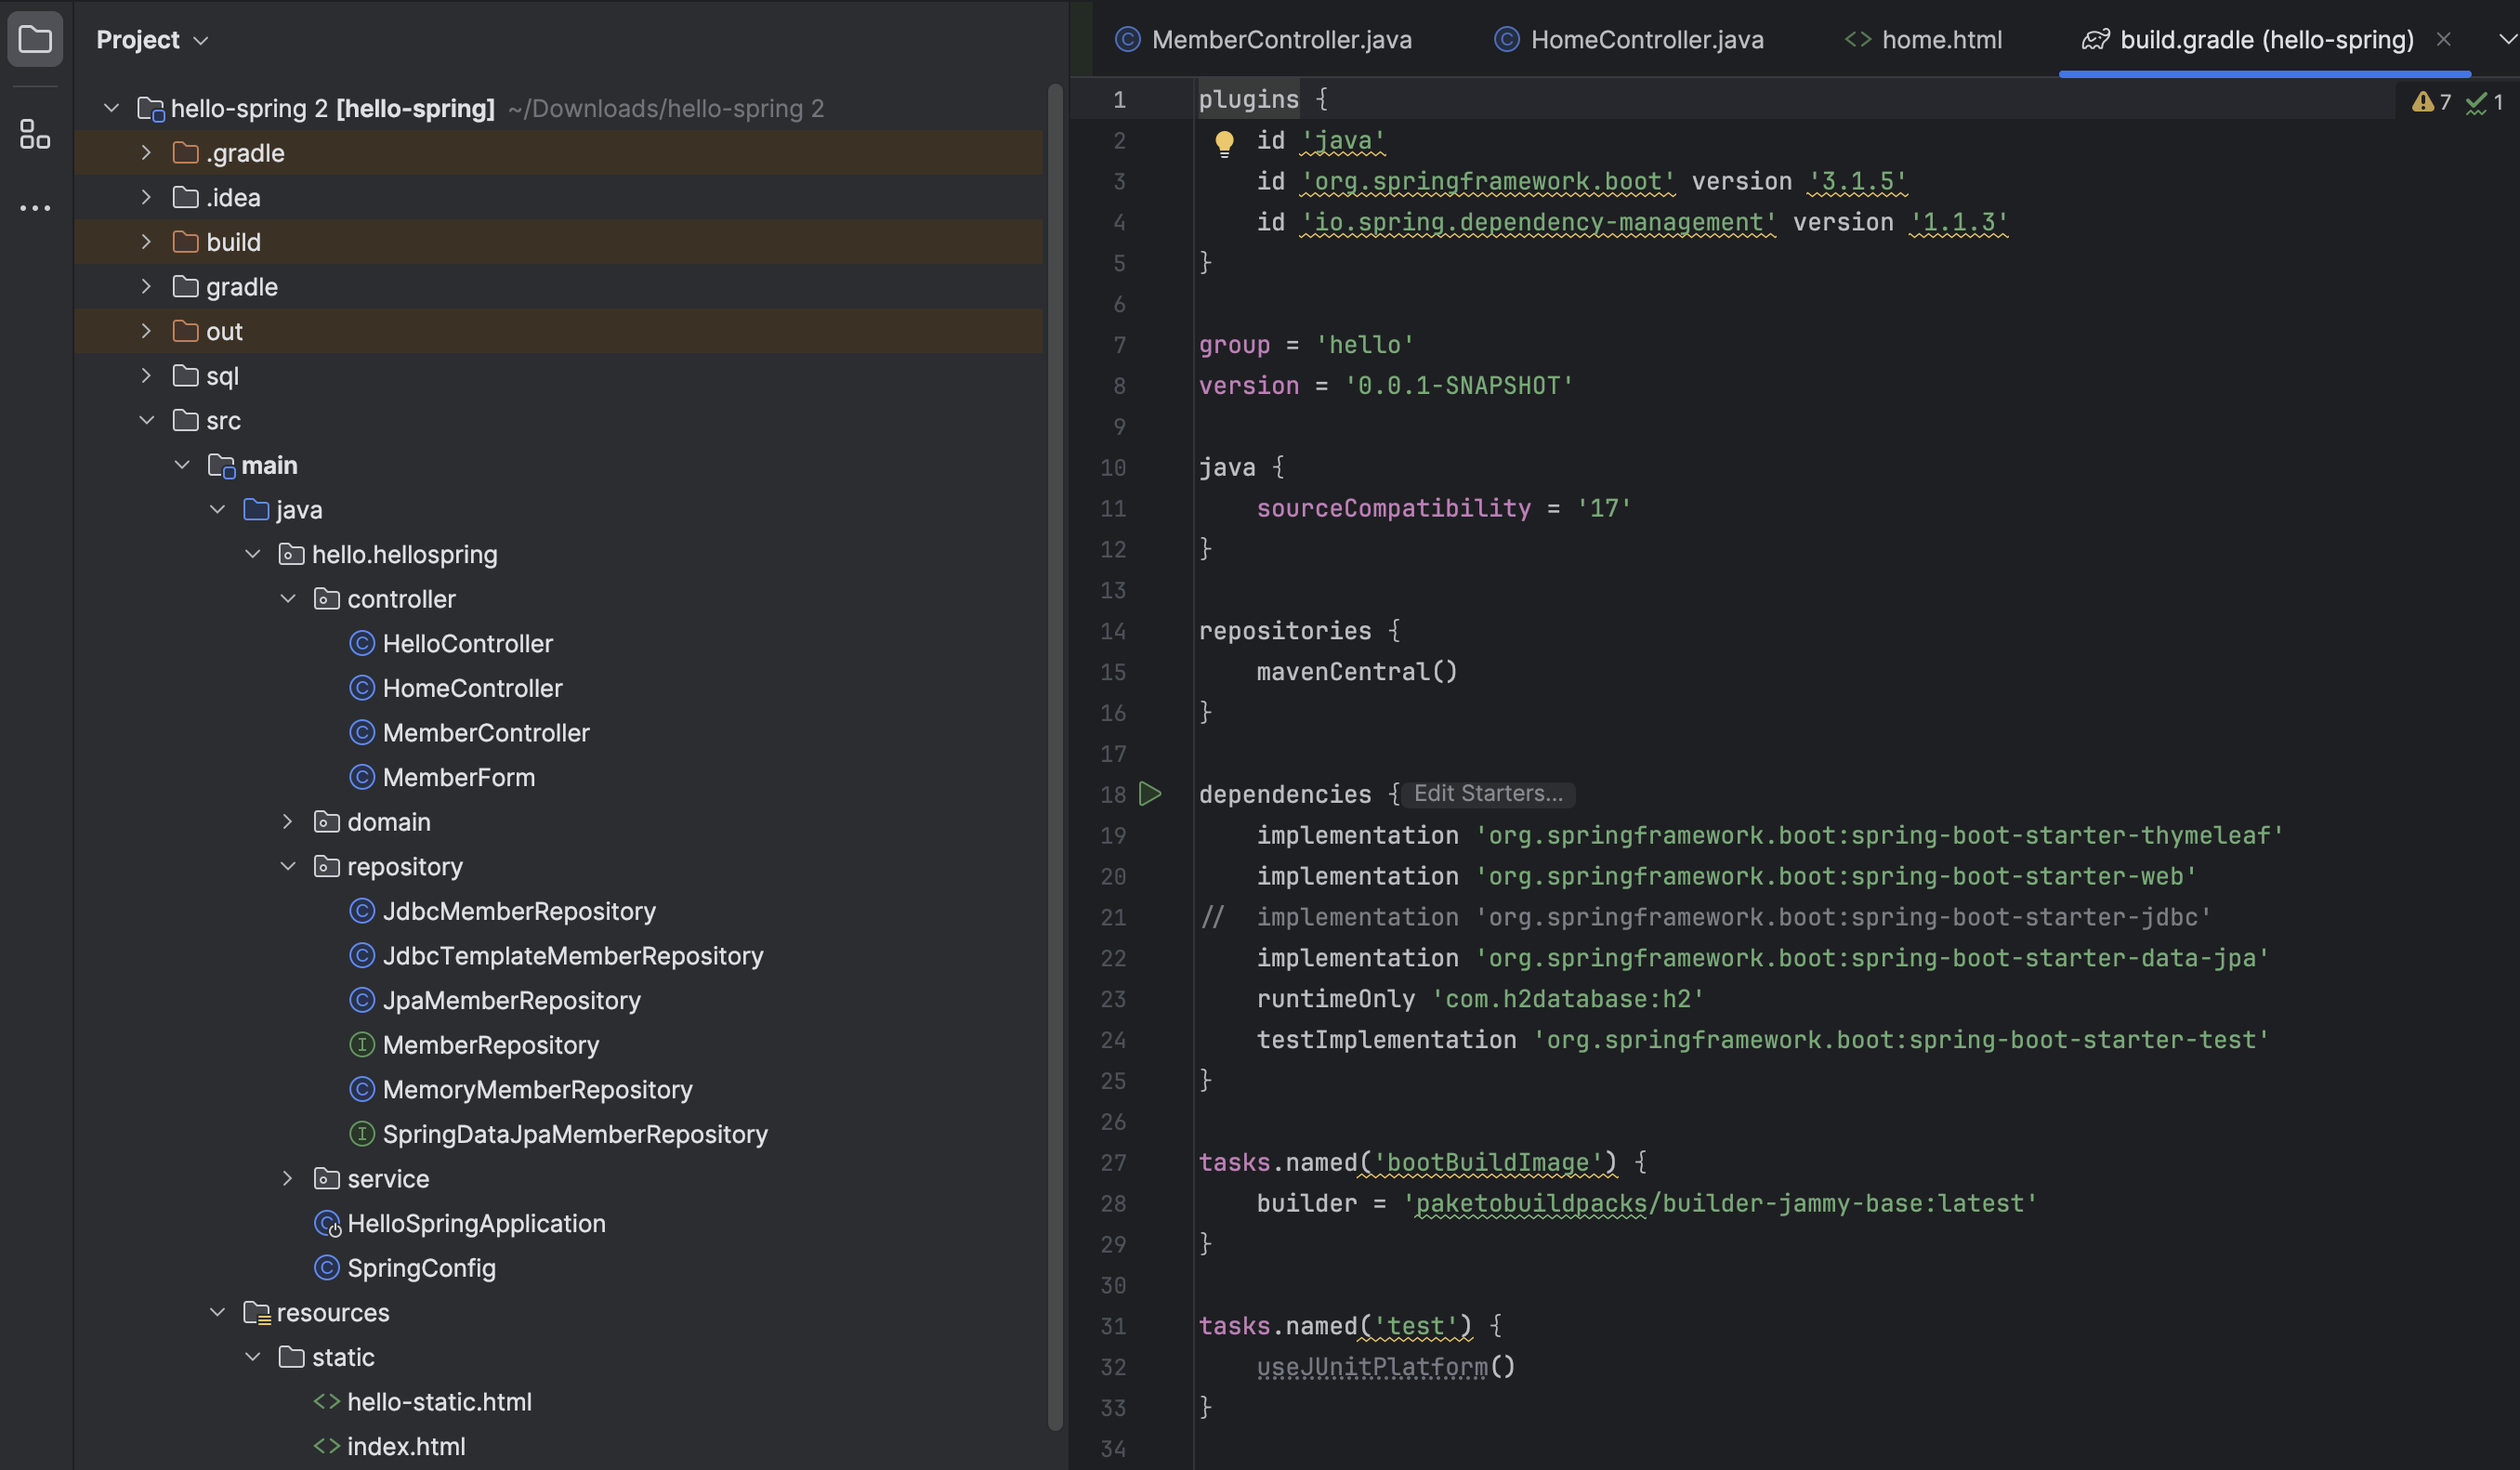The image size is (2520, 1470).
Task: Click the HelloController class icon
Action: (x=362, y=643)
